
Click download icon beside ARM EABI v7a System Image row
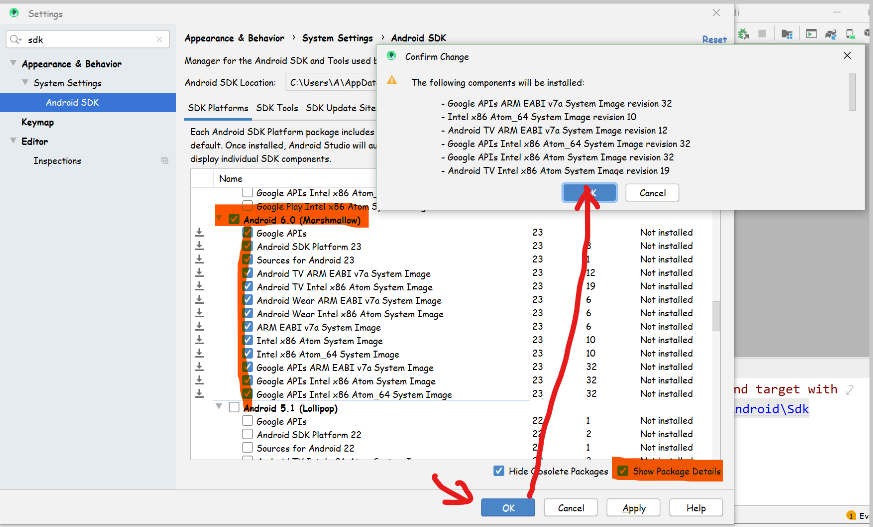pyautogui.click(x=199, y=326)
